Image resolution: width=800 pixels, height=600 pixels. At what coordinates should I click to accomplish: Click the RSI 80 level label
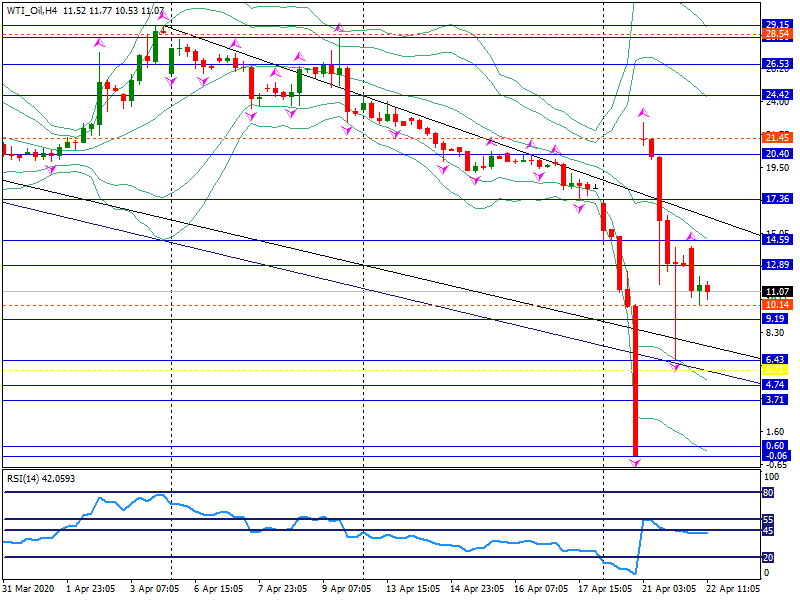pos(769,493)
